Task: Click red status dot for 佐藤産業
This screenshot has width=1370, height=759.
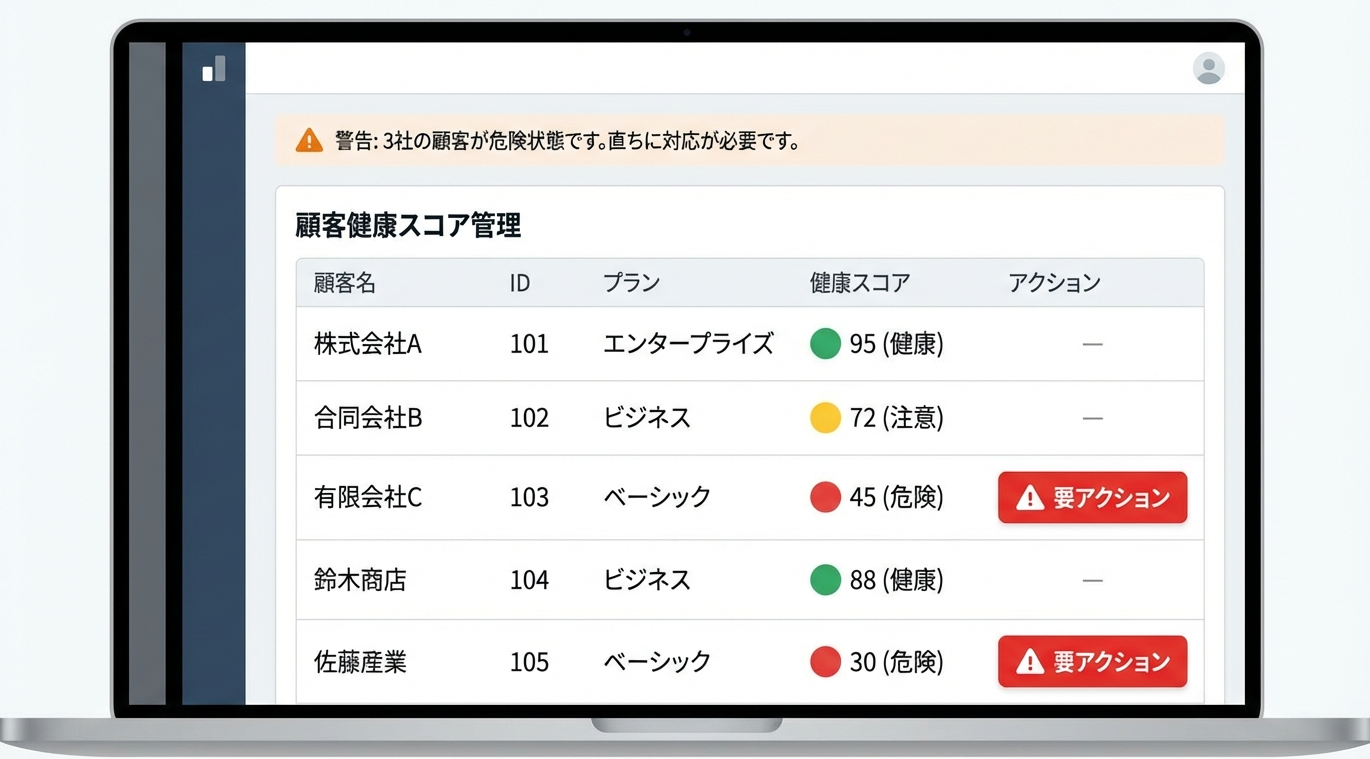Action: (x=825, y=662)
